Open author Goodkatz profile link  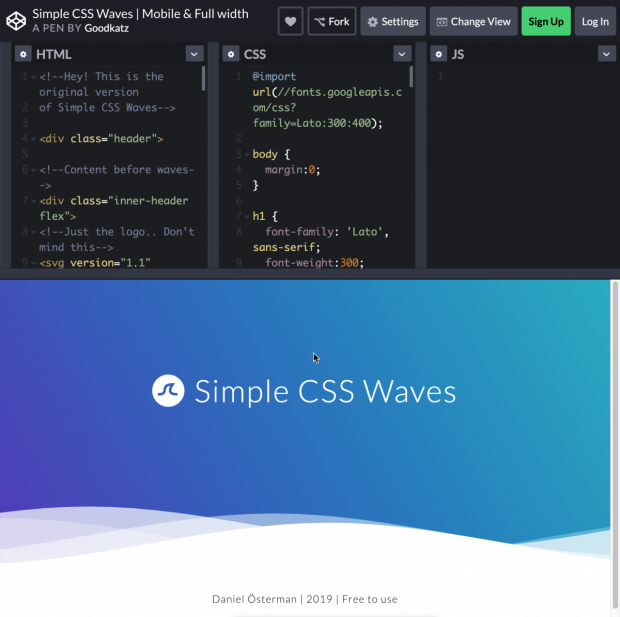pyautogui.click(x=106, y=28)
